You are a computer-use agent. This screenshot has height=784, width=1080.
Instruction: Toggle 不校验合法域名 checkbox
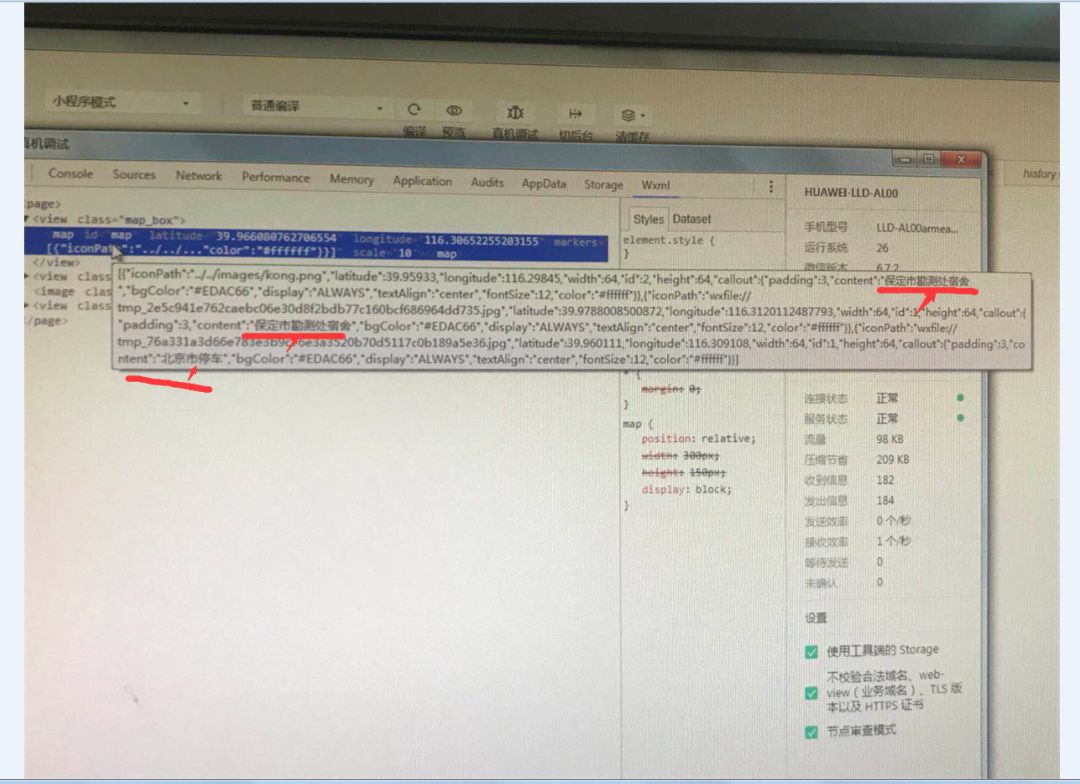click(811, 692)
